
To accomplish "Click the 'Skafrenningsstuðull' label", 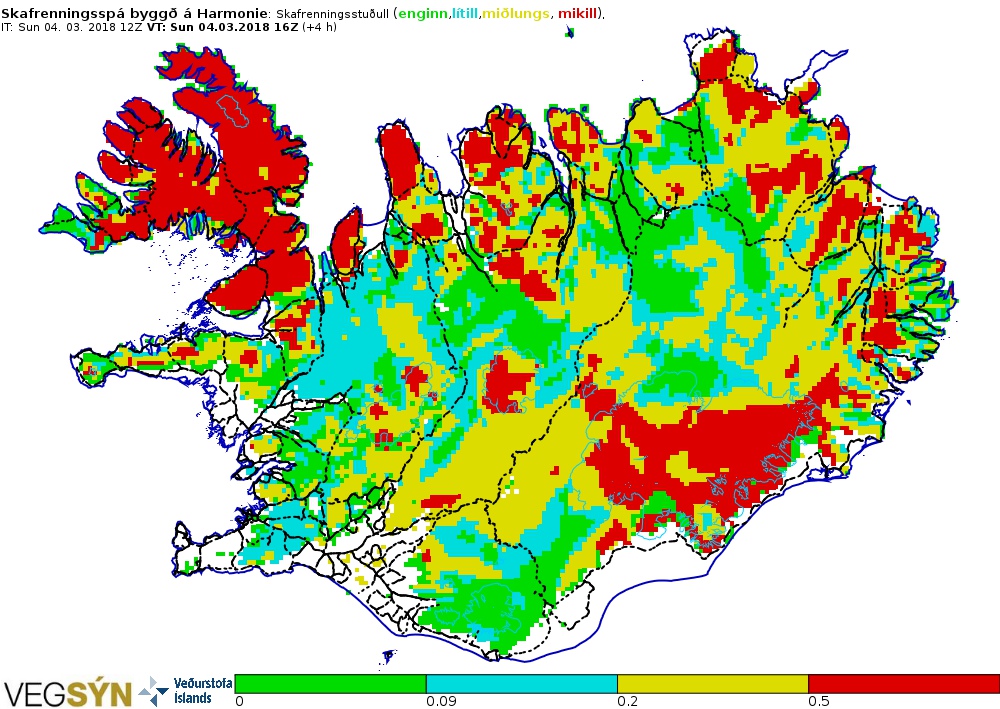I will coord(332,13).
